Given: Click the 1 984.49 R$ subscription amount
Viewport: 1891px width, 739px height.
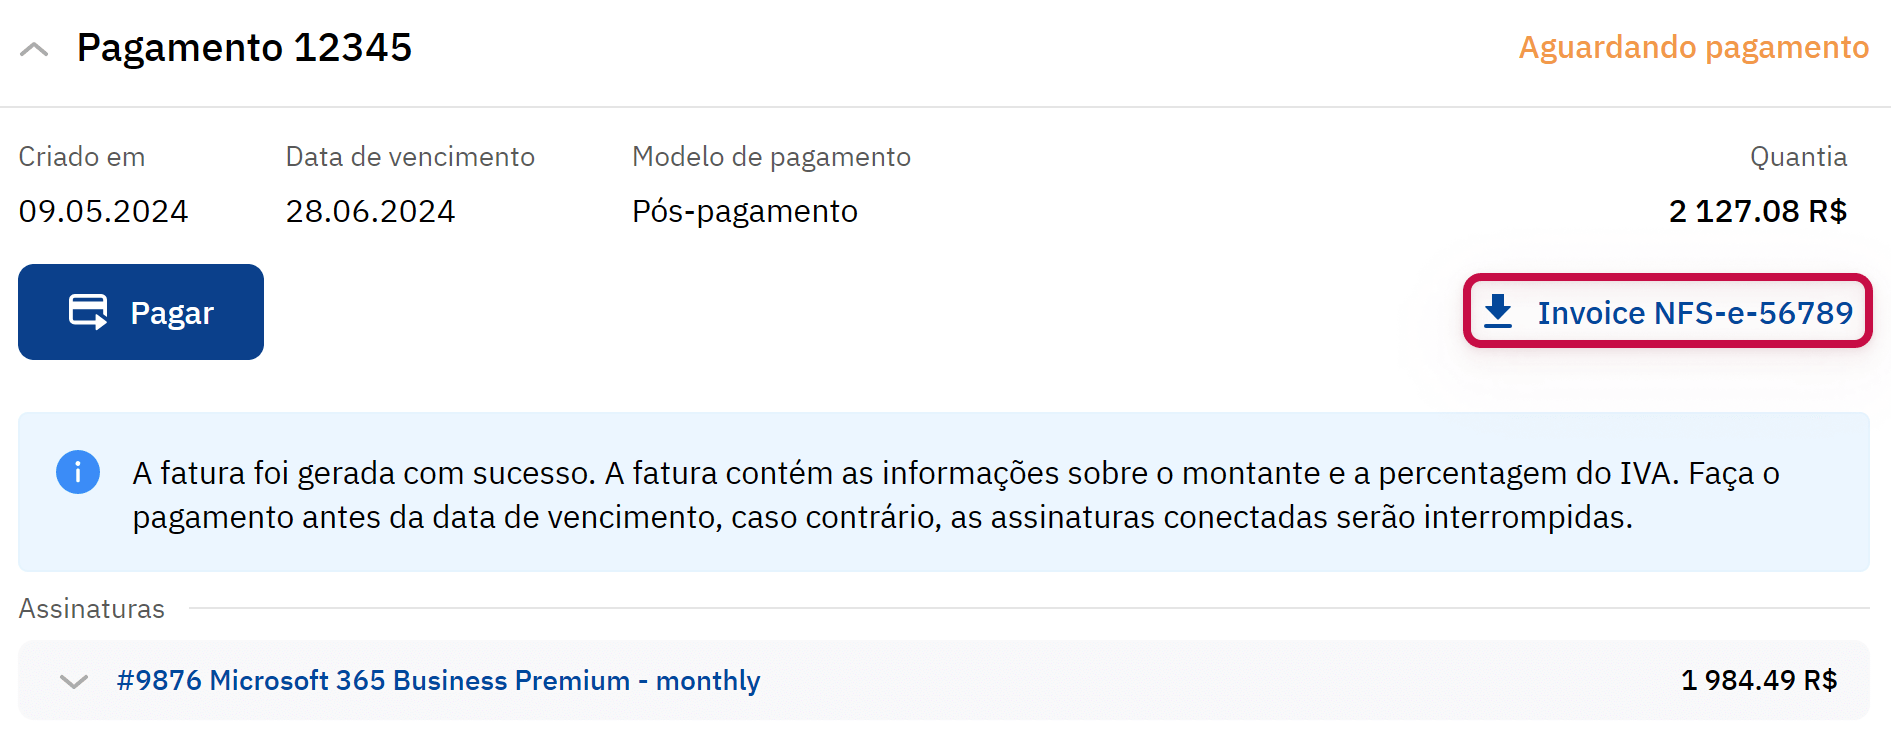Looking at the screenshot, I should tap(1759, 681).
